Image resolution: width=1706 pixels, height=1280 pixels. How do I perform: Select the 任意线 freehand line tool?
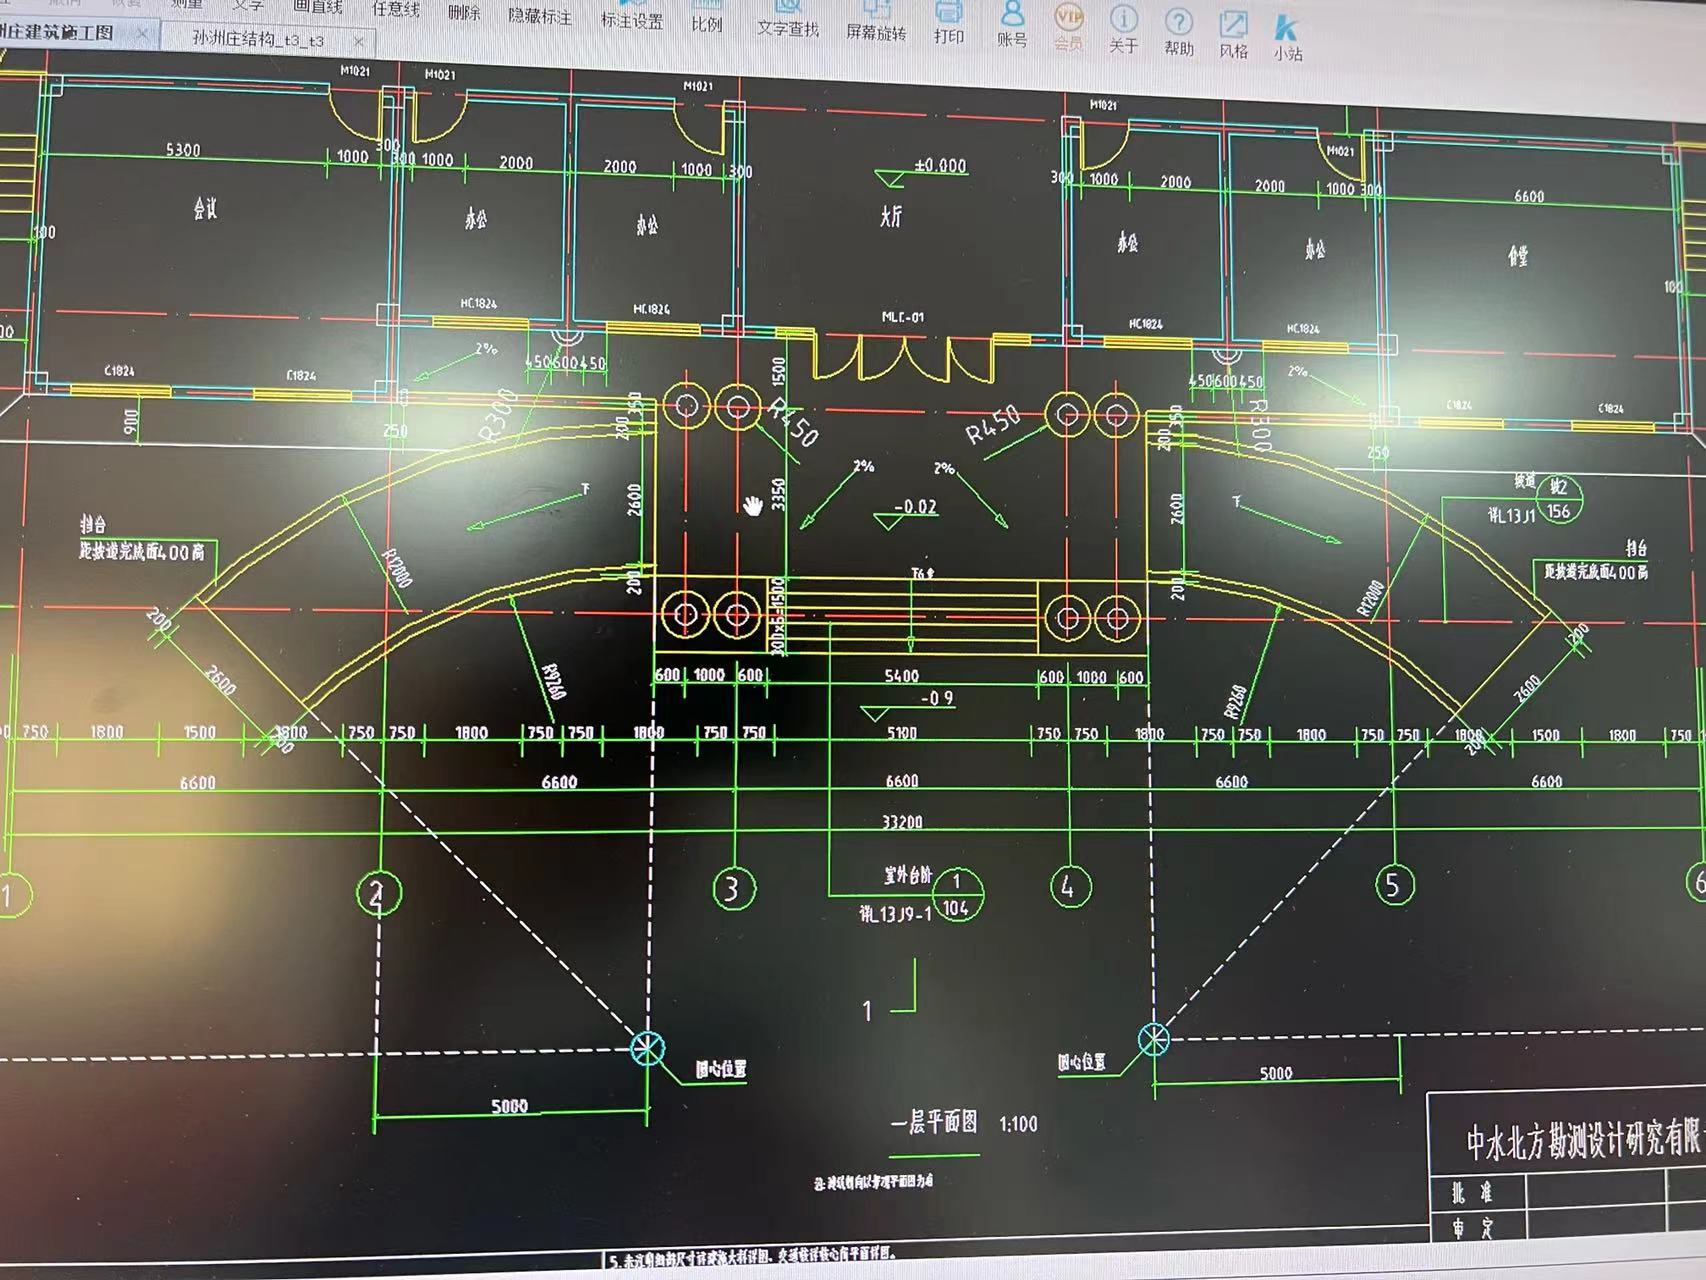click(395, 9)
